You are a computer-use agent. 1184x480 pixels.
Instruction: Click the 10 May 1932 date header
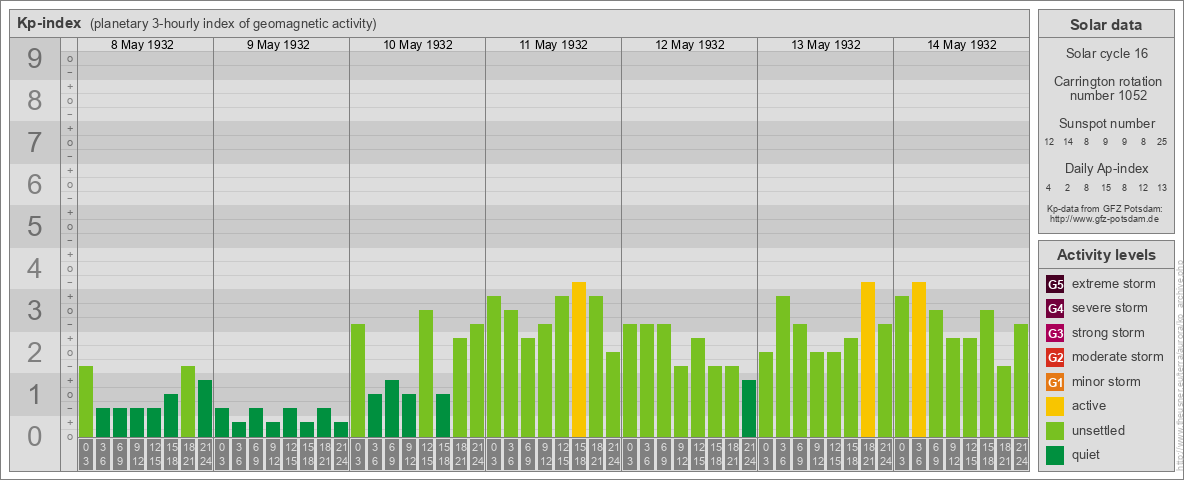coord(418,45)
